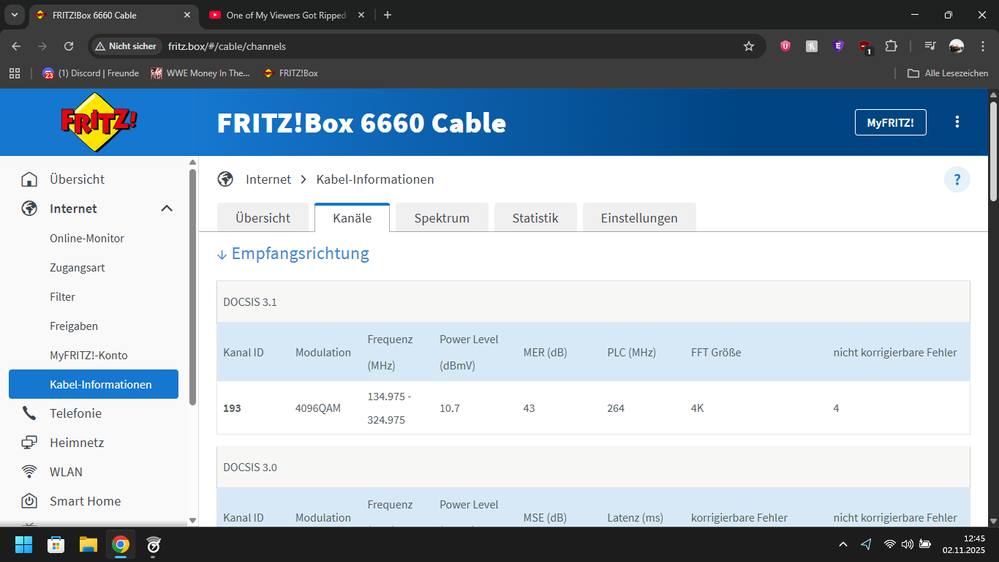The width and height of the screenshot is (999, 562).
Task: Click Power Level value 10.7
Action: tap(449, 408)
